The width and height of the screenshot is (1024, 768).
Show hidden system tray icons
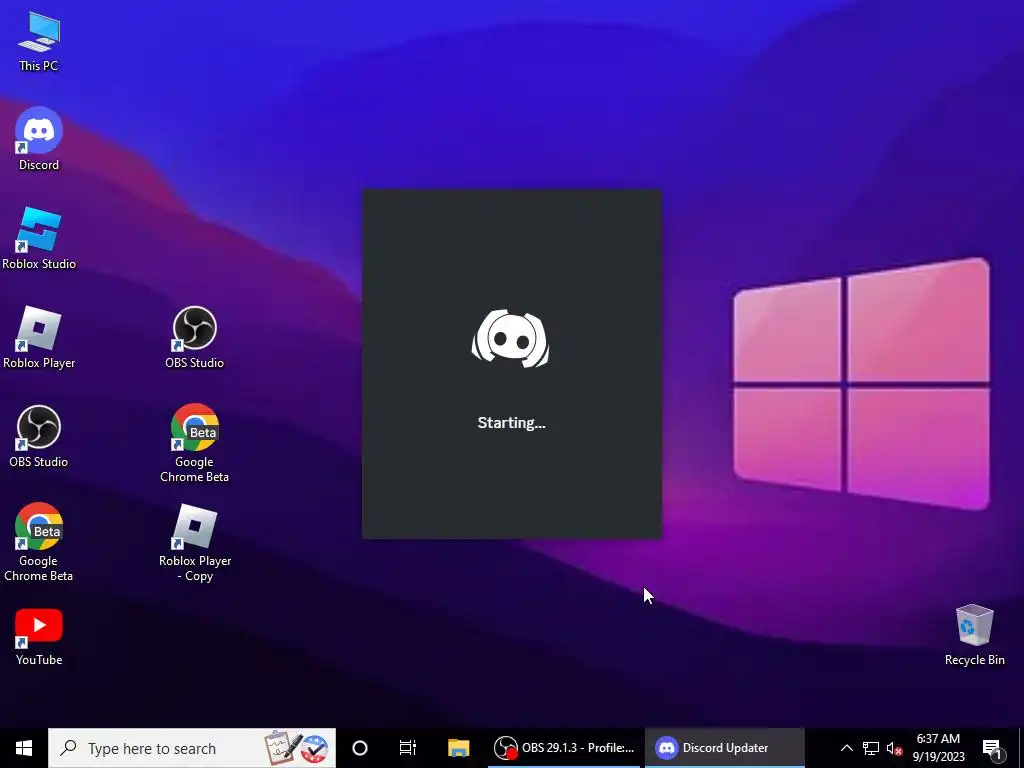[x=846, y=748]
